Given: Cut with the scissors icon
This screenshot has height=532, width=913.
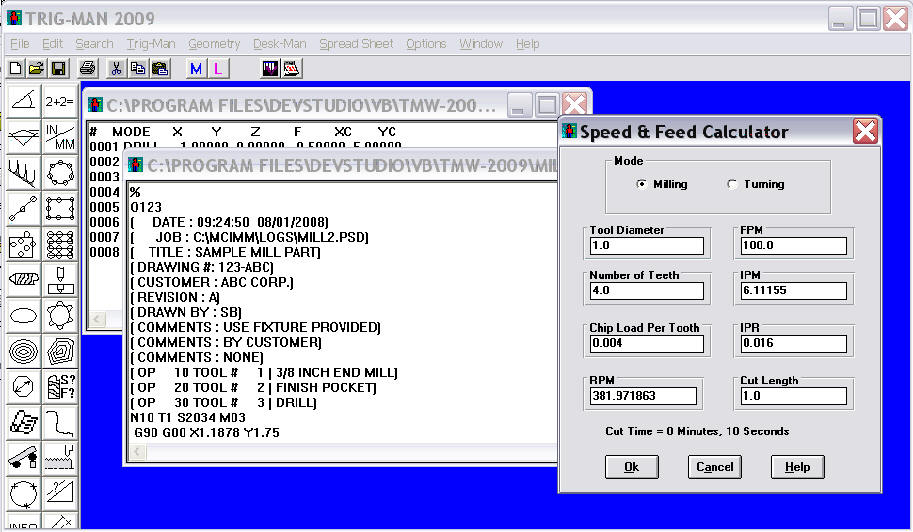Looking at the screenshot, I should (x=116, y=69).
